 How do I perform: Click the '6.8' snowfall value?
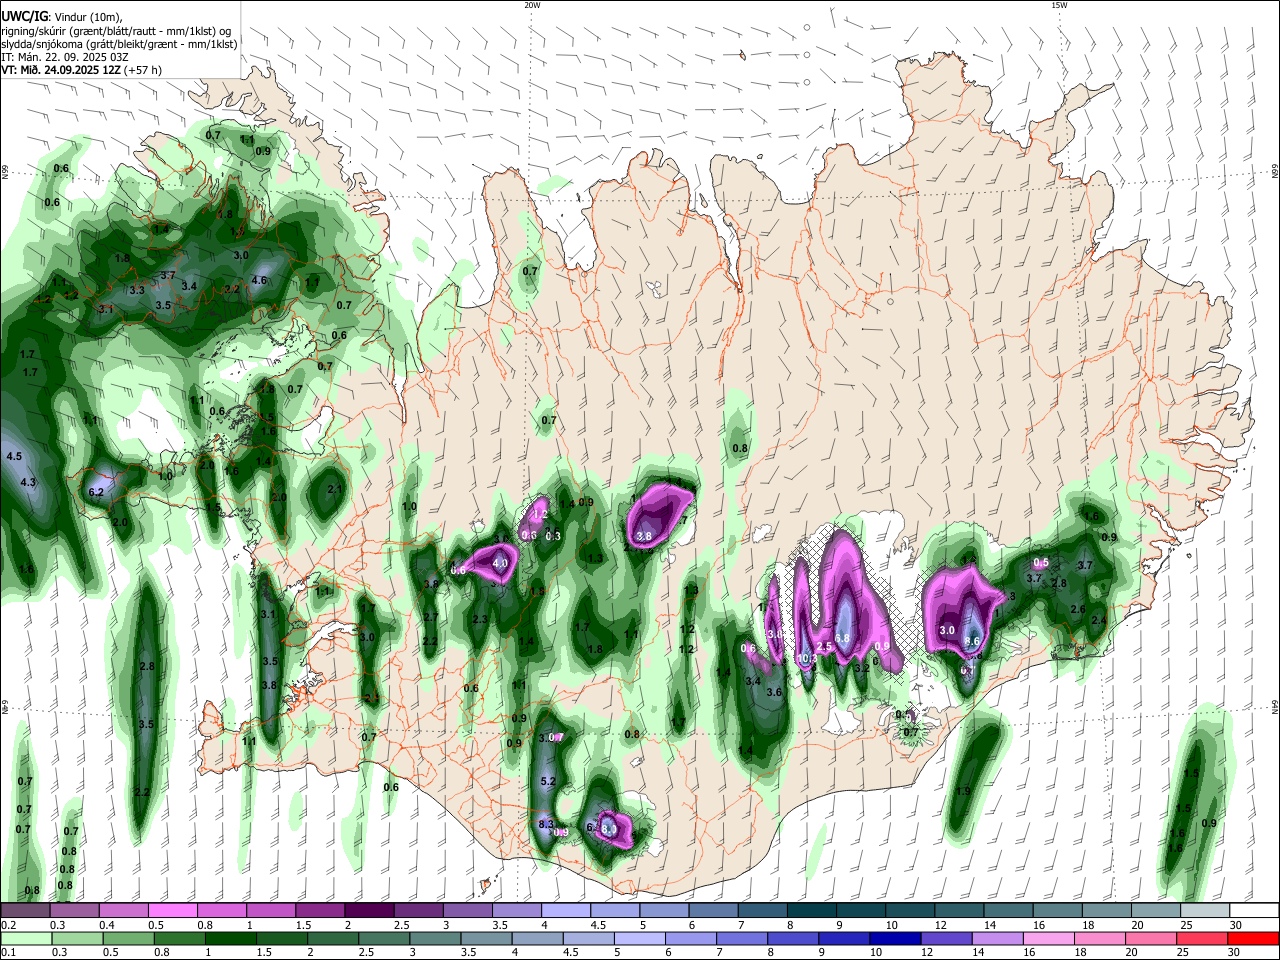tap(842, 638)
